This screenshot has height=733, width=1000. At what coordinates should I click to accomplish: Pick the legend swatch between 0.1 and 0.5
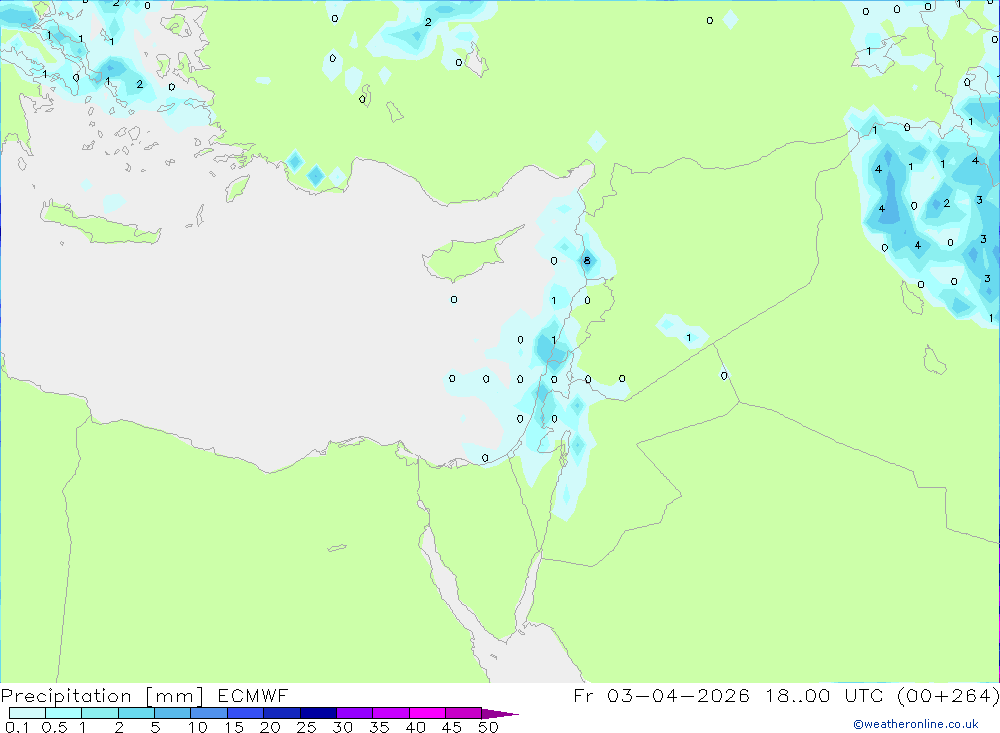[x=27, y=713]
